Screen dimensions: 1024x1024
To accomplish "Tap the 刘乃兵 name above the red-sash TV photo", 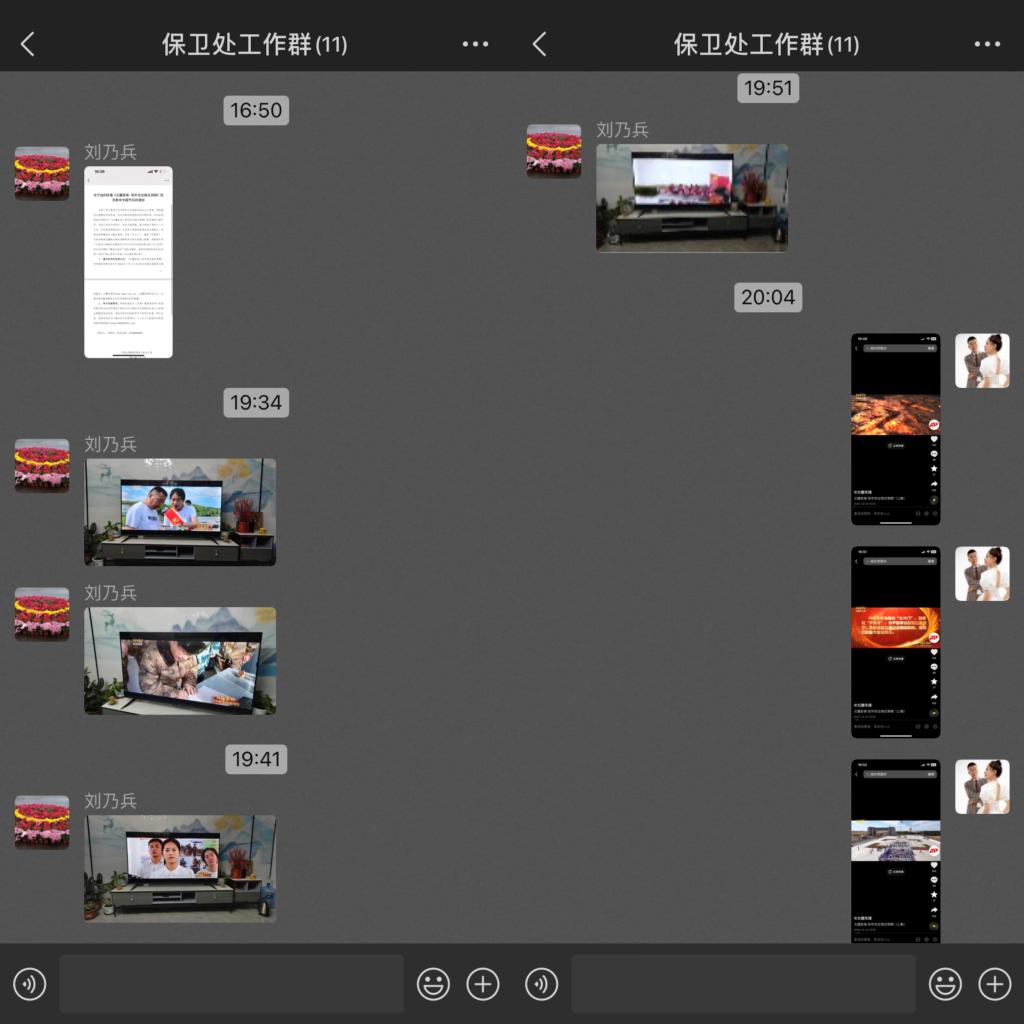I will point(110,444).
